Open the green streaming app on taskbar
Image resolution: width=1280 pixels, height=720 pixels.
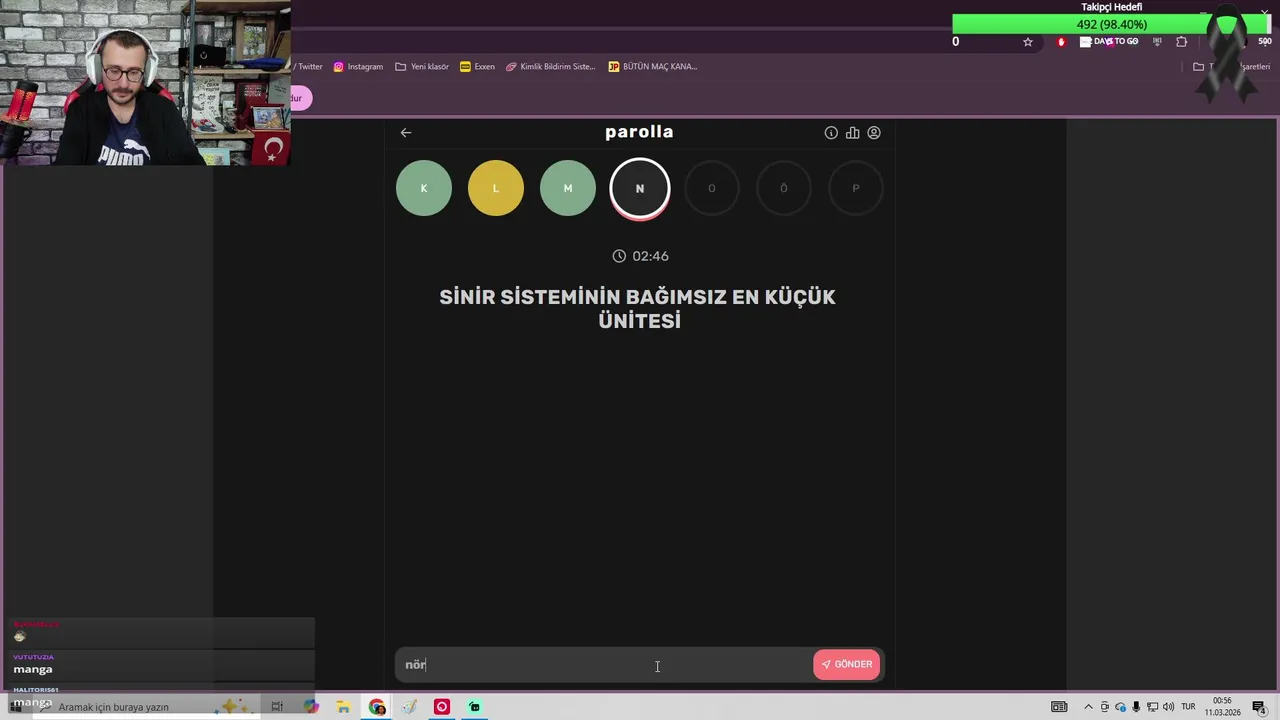[x=475, y=707]
